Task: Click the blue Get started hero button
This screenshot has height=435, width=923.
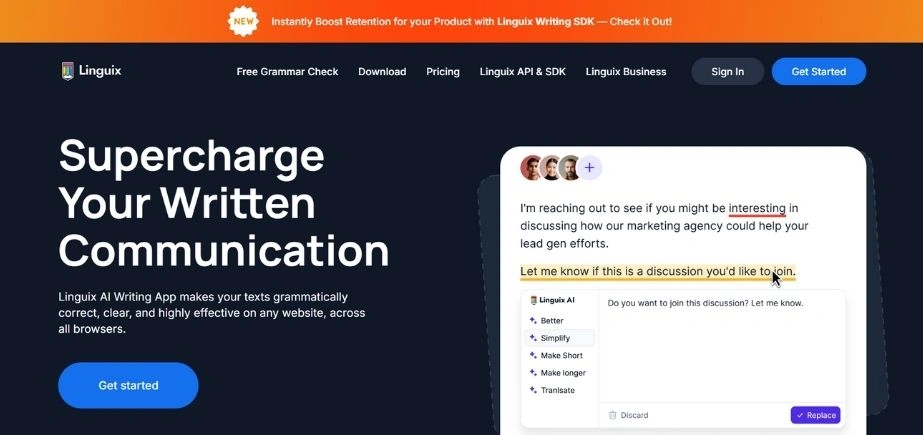Action: pos(128,386)
